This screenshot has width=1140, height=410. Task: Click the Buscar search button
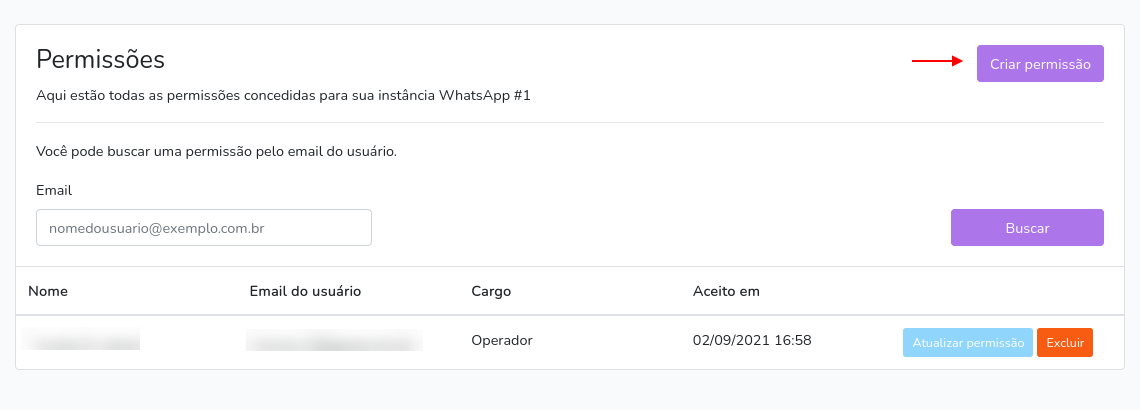(x=1027, y=228)
